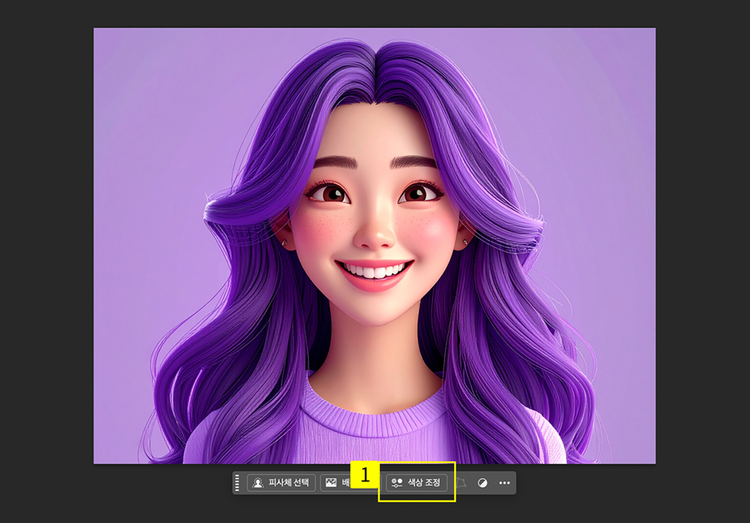Open the adjustment layer half-circle icon
The image size is (750, 523).
tap(482, 483)
